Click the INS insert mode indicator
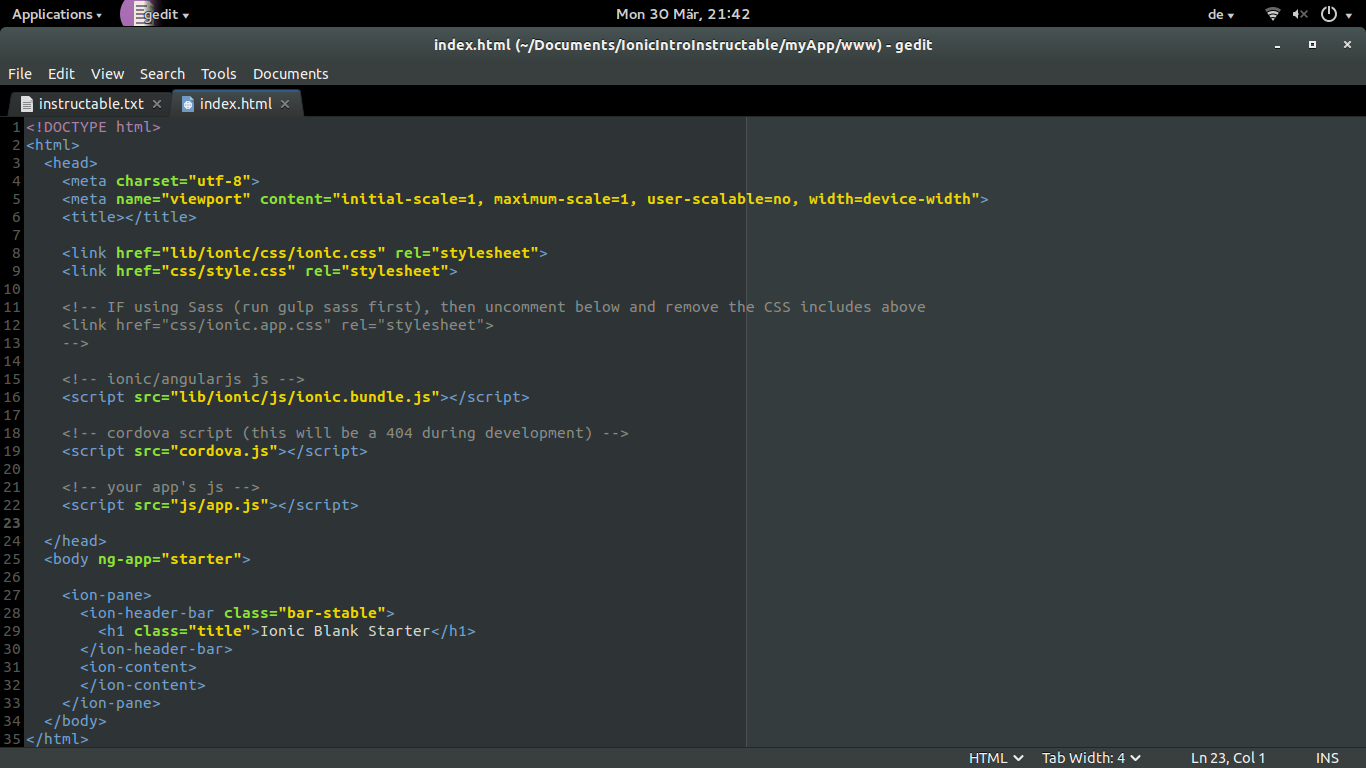 click(1327, 758)
